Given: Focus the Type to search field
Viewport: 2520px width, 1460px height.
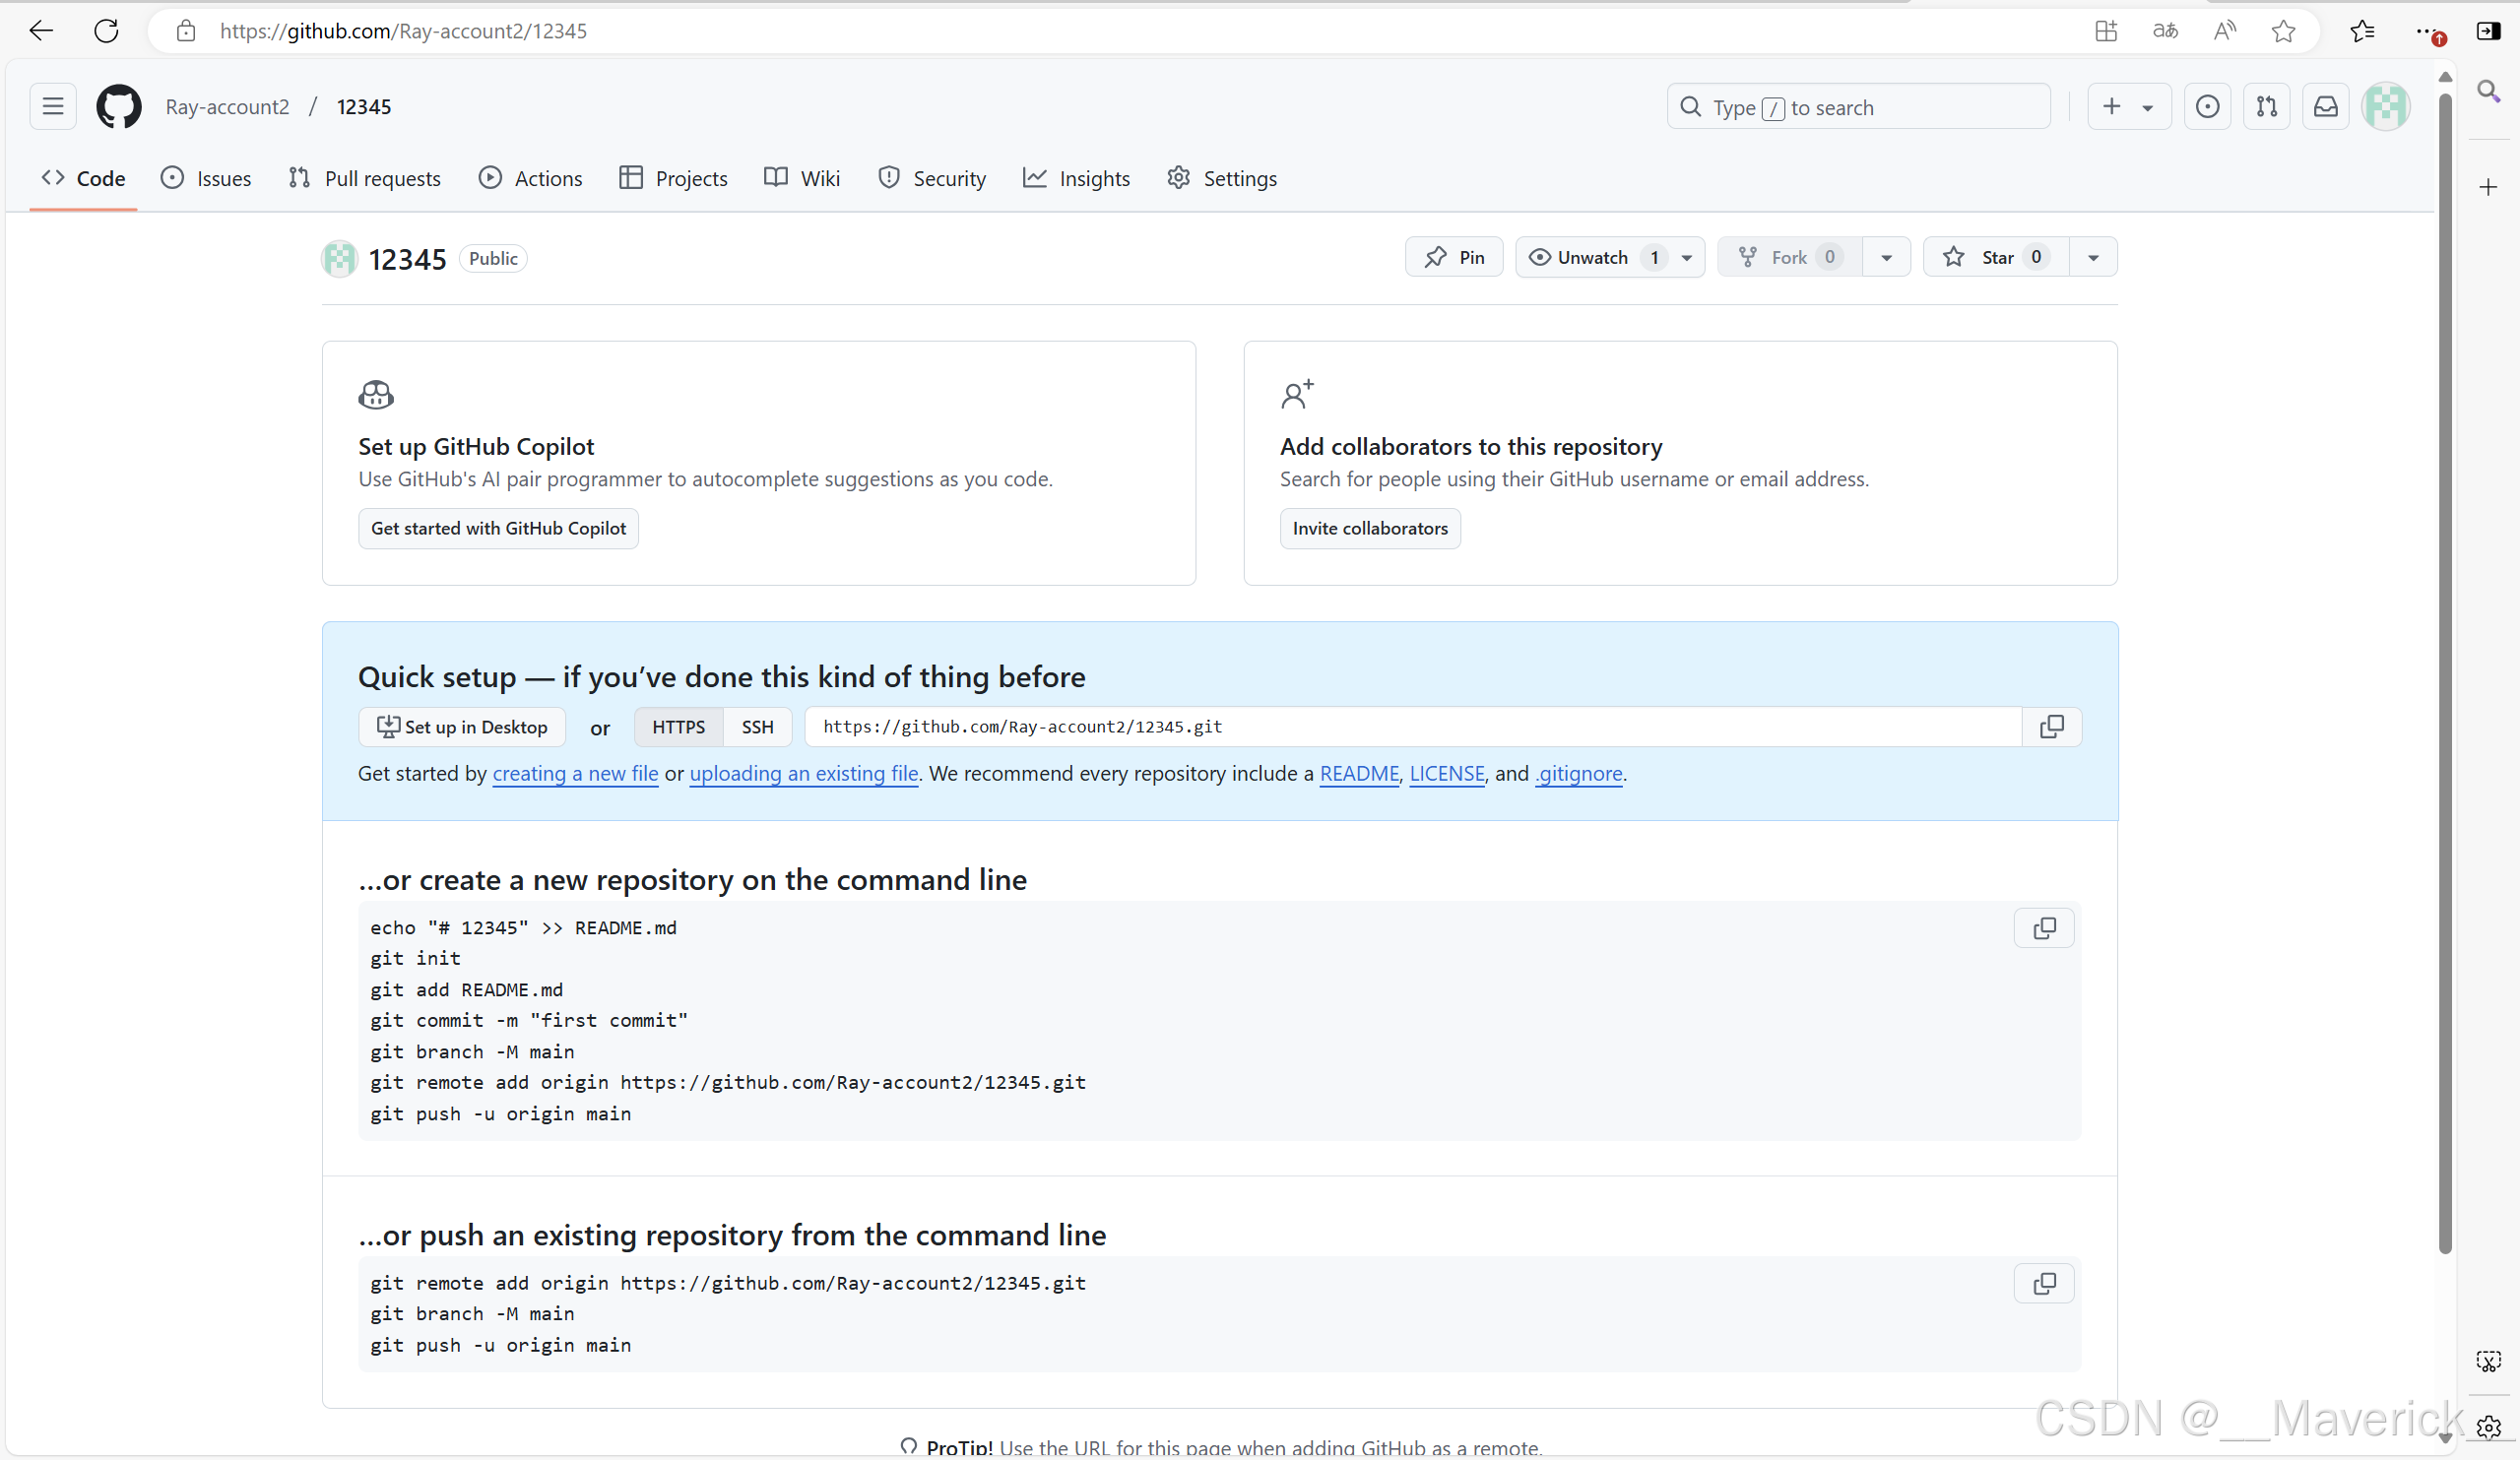Looking at the screenshot, I should [1858, 107].
